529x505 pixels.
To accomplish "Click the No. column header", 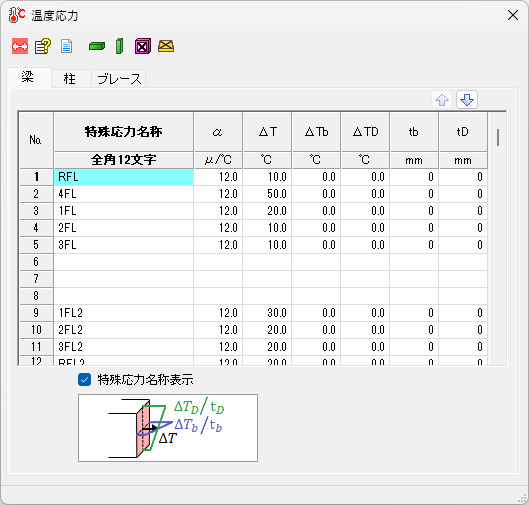I will pyautogui.click(x=36, y=140).
